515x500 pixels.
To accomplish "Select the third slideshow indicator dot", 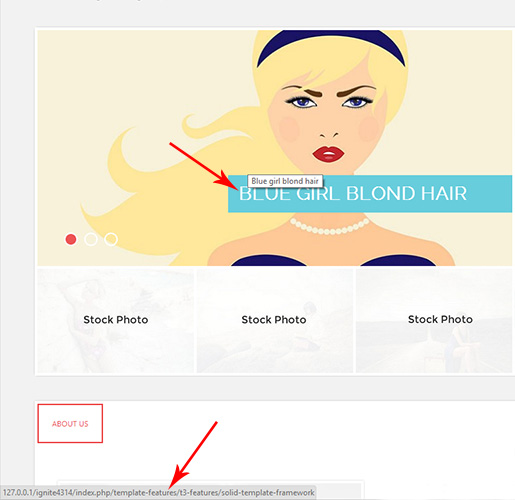I will [x=111, y=239].
